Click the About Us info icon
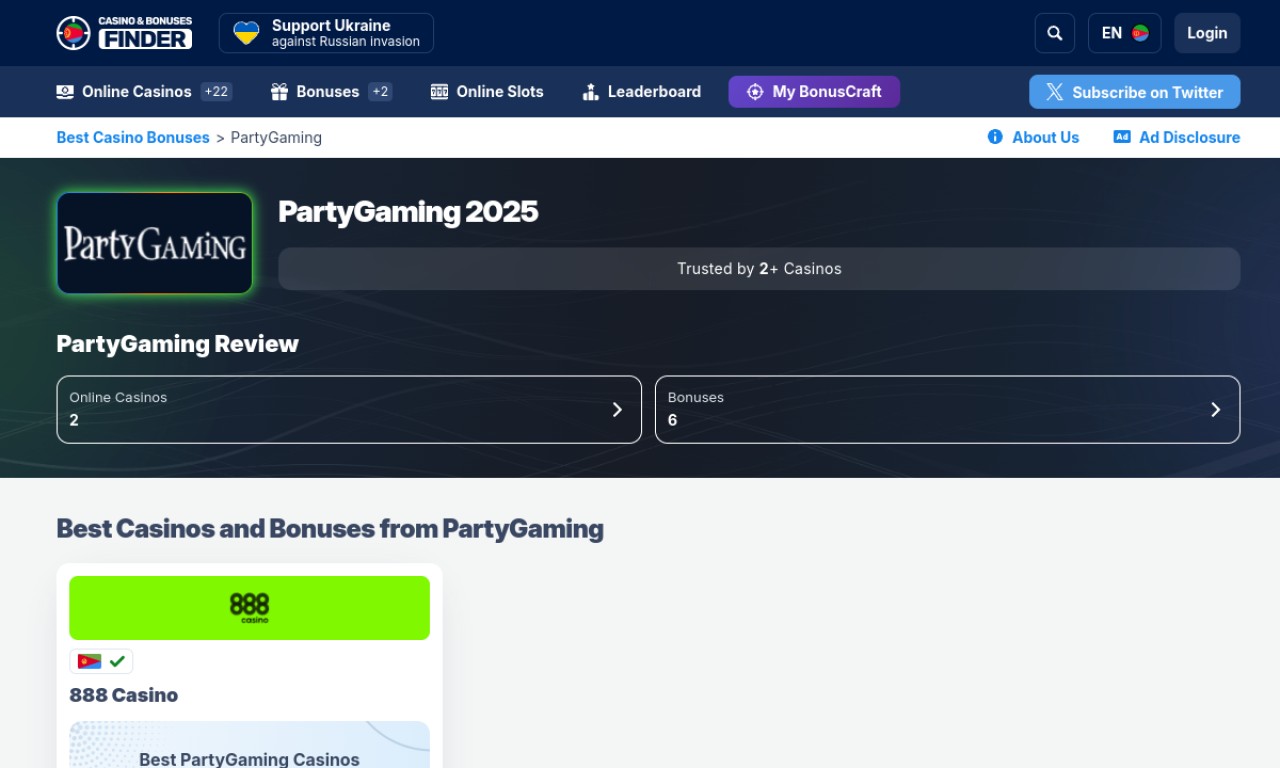The height and width of the screenshot is (768, 1280). tap(995, 137)
